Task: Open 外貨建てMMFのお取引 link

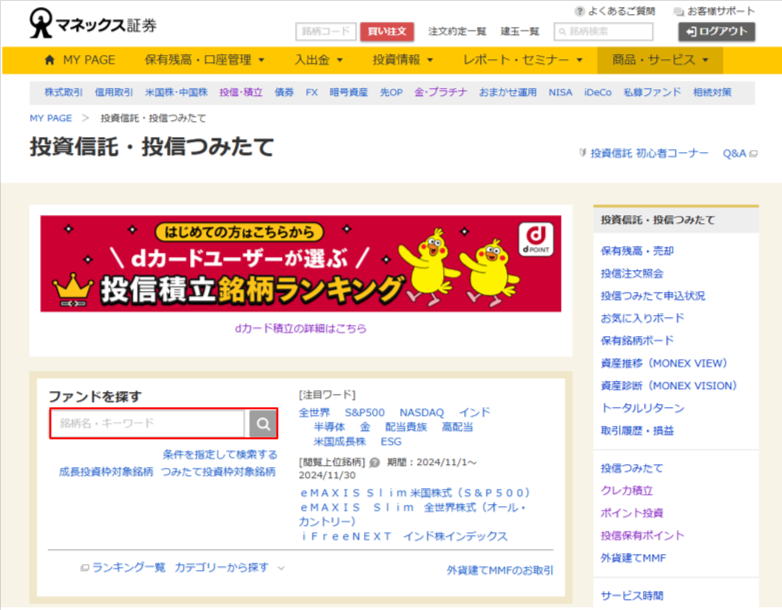Action: pos(500,571)
